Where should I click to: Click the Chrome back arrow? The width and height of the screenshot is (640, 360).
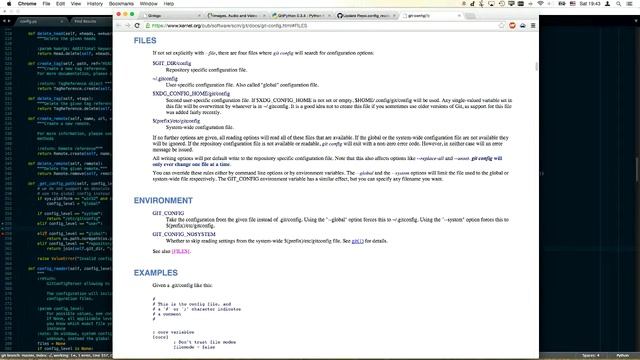click(x=118, y=25)
